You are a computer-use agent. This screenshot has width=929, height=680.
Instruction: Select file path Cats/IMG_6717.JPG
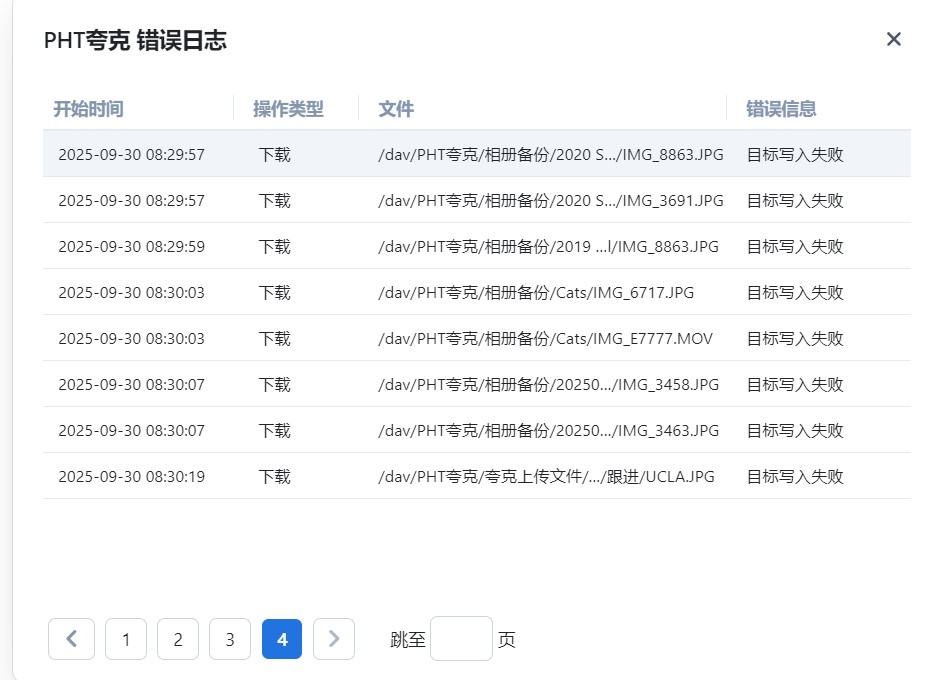pos(536,293)
